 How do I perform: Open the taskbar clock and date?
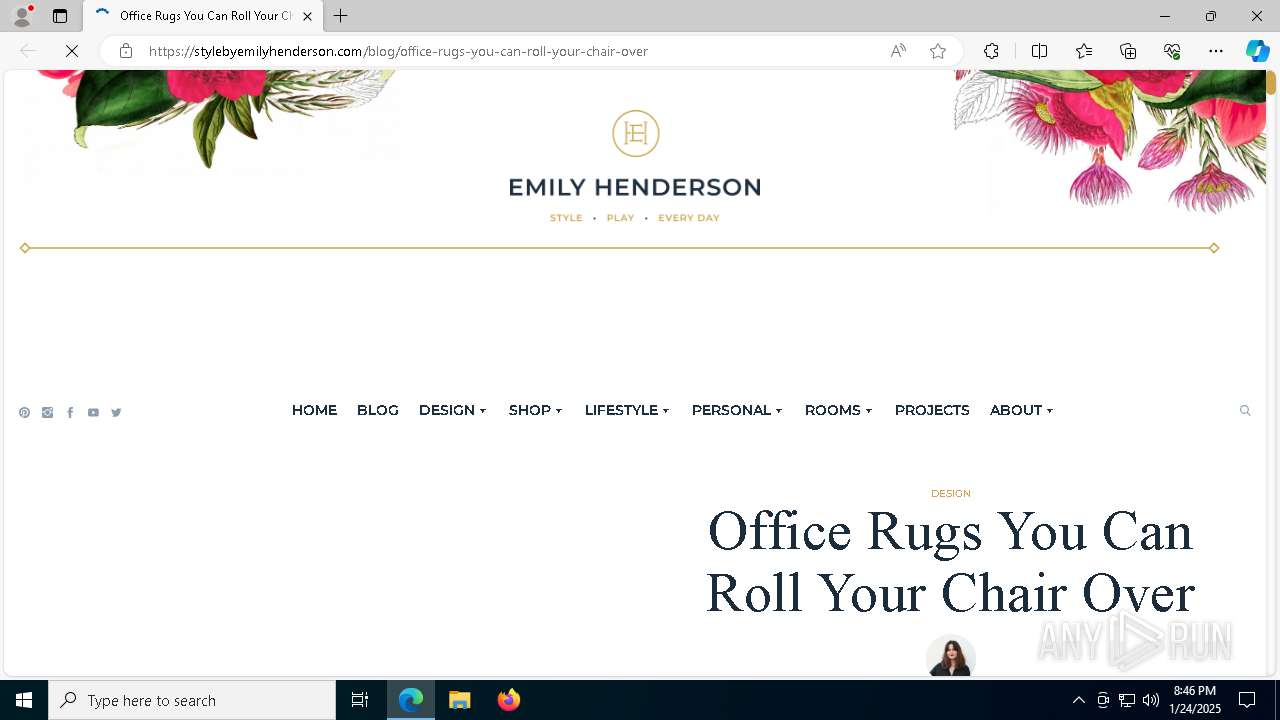pyautogui.click(x=1195, y=700)
